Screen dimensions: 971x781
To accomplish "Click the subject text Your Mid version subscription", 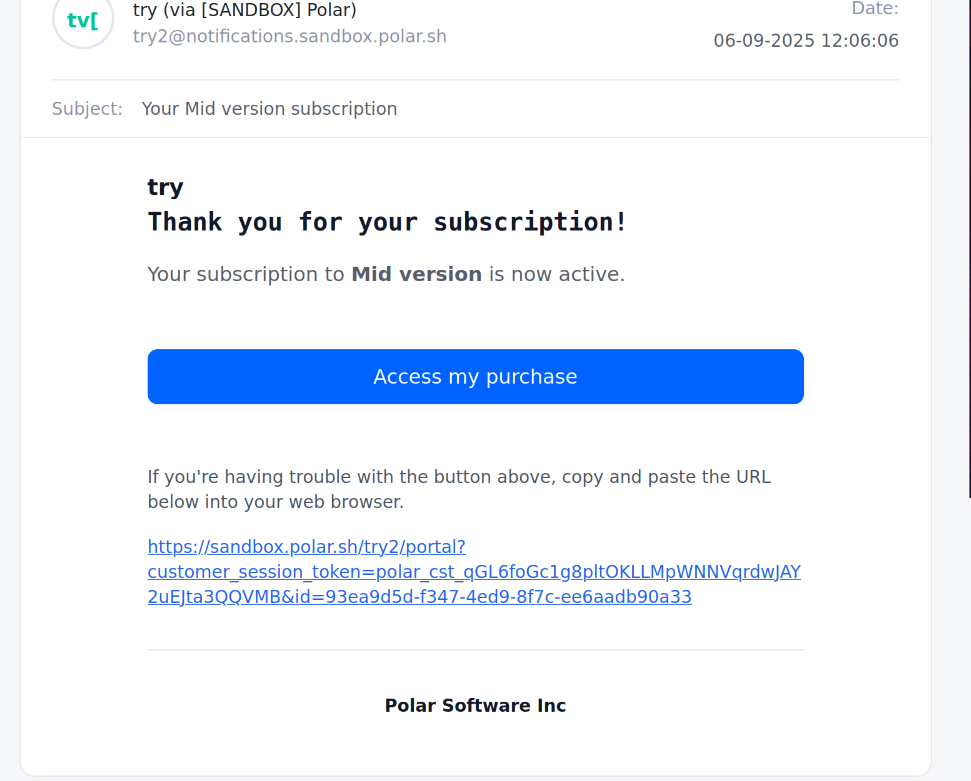I will tap(269, 109).
